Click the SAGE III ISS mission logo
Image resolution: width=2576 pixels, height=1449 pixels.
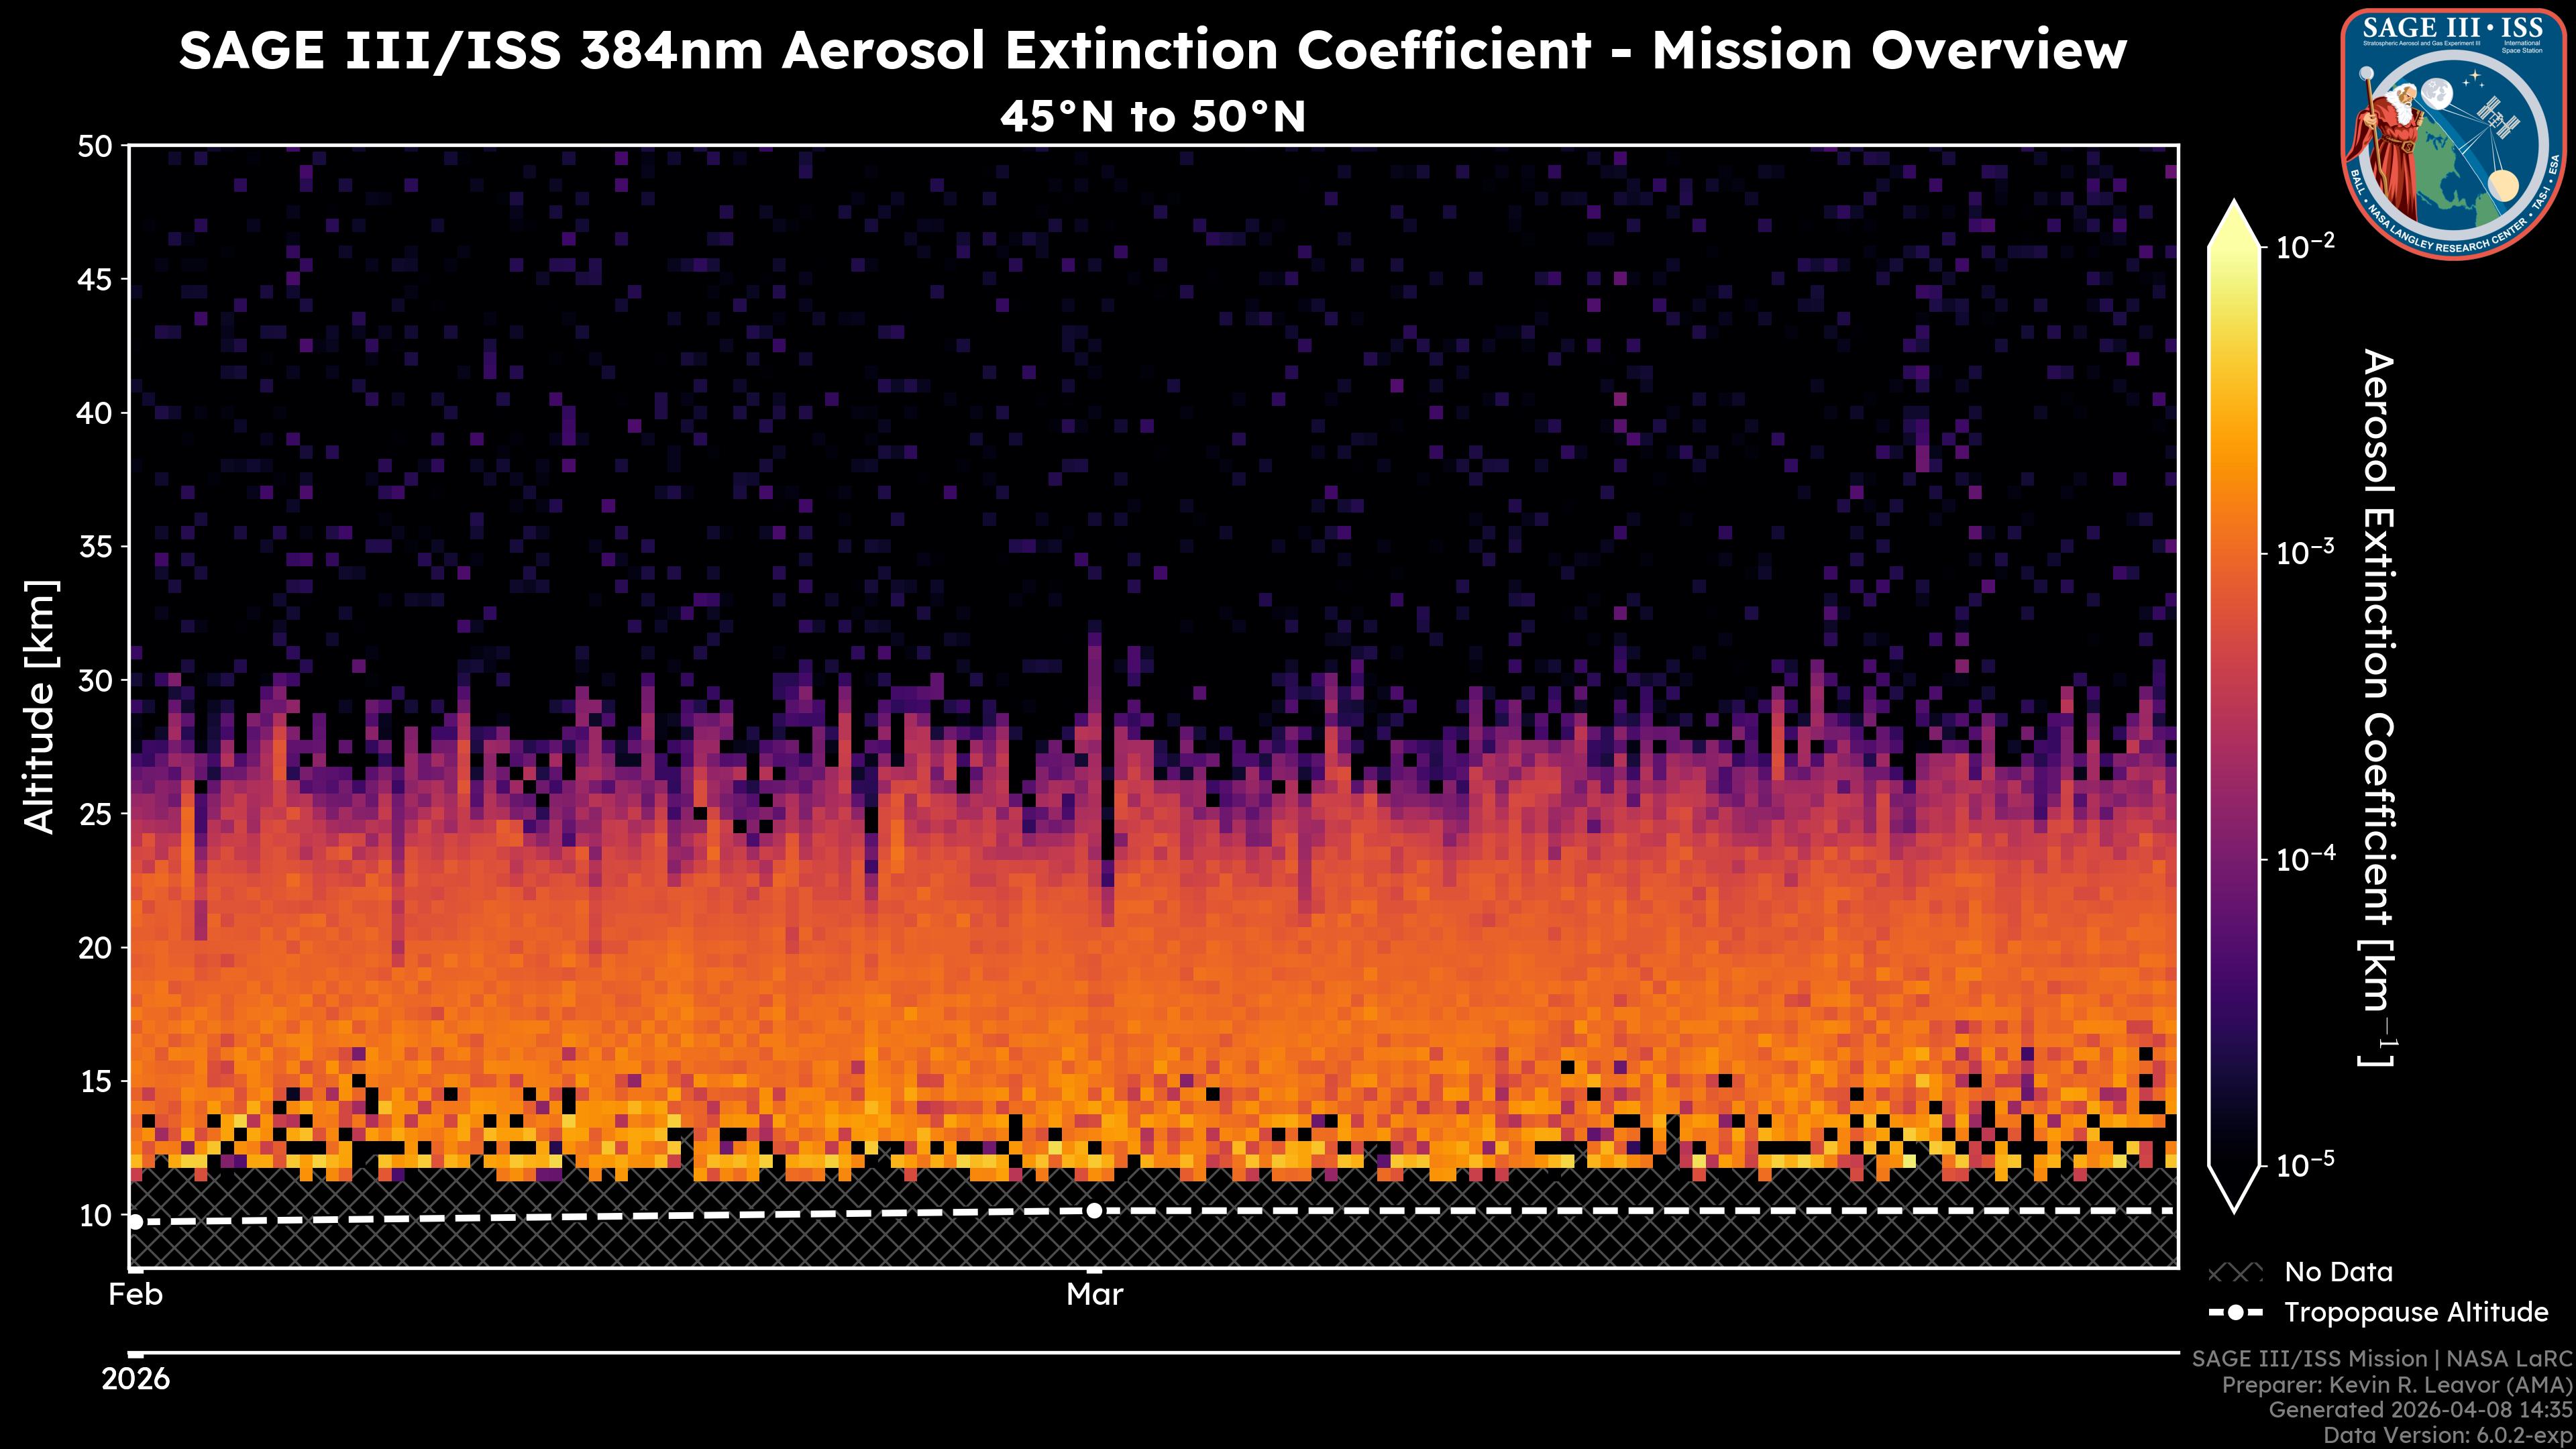click(2452, 134)
